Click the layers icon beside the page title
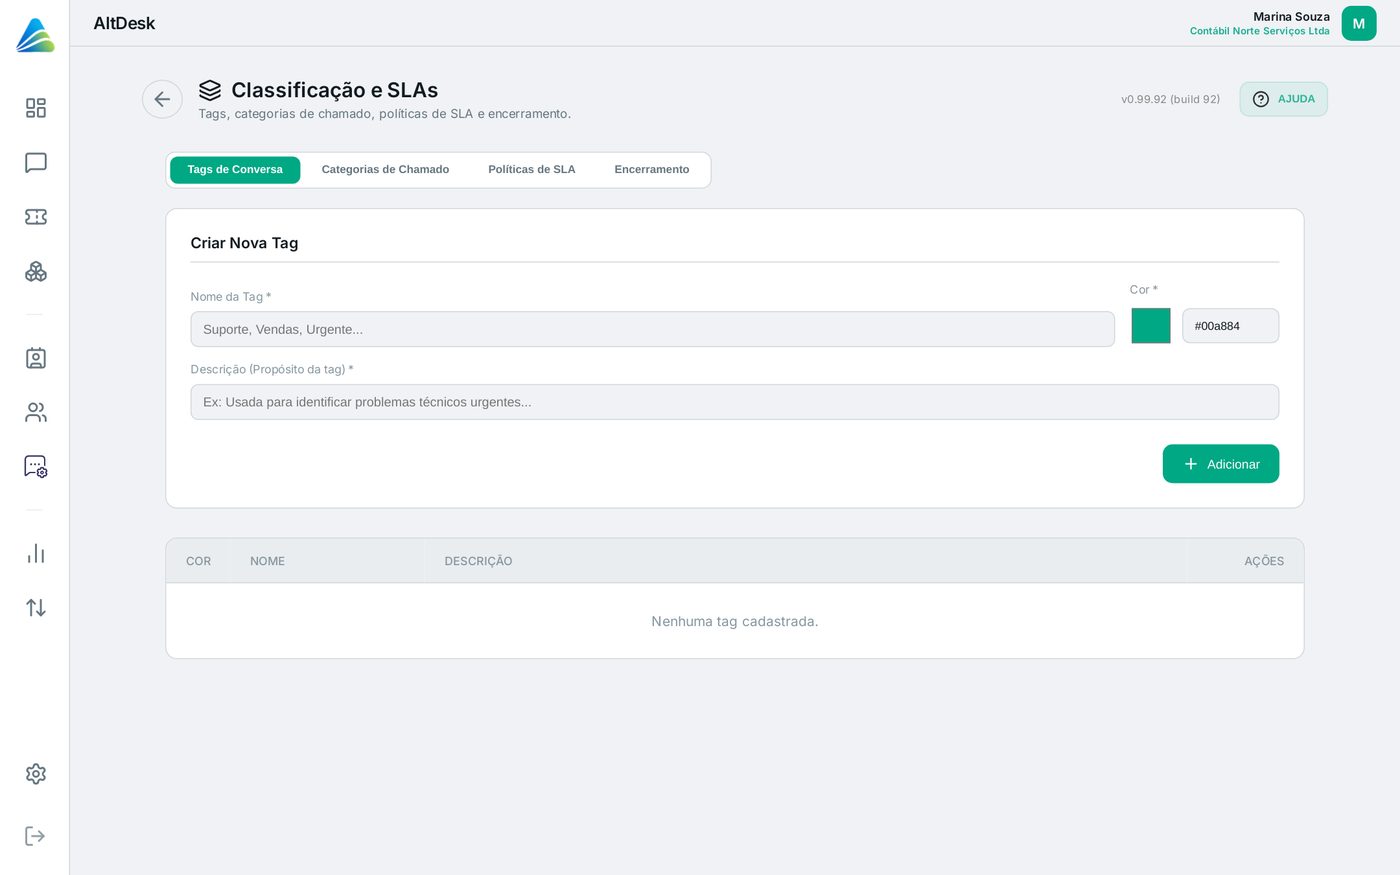Screen dimensions: 1400x875 click(210, 90)
